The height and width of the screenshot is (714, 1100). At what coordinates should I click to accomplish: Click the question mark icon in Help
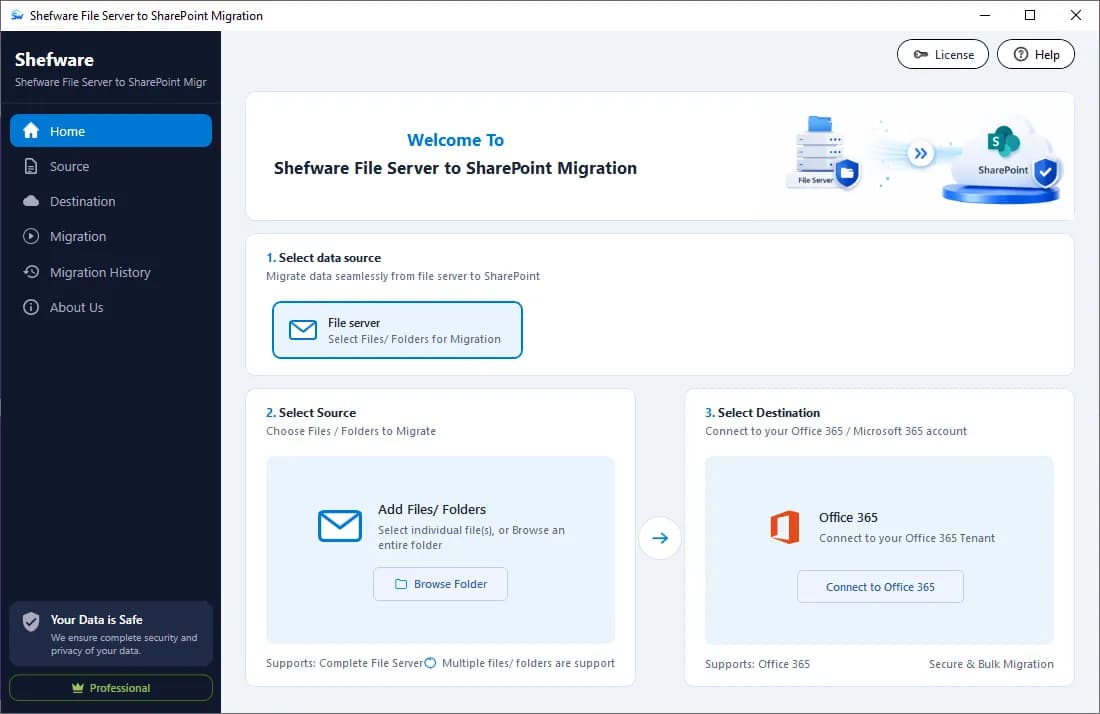click(x=1021, y=54)
